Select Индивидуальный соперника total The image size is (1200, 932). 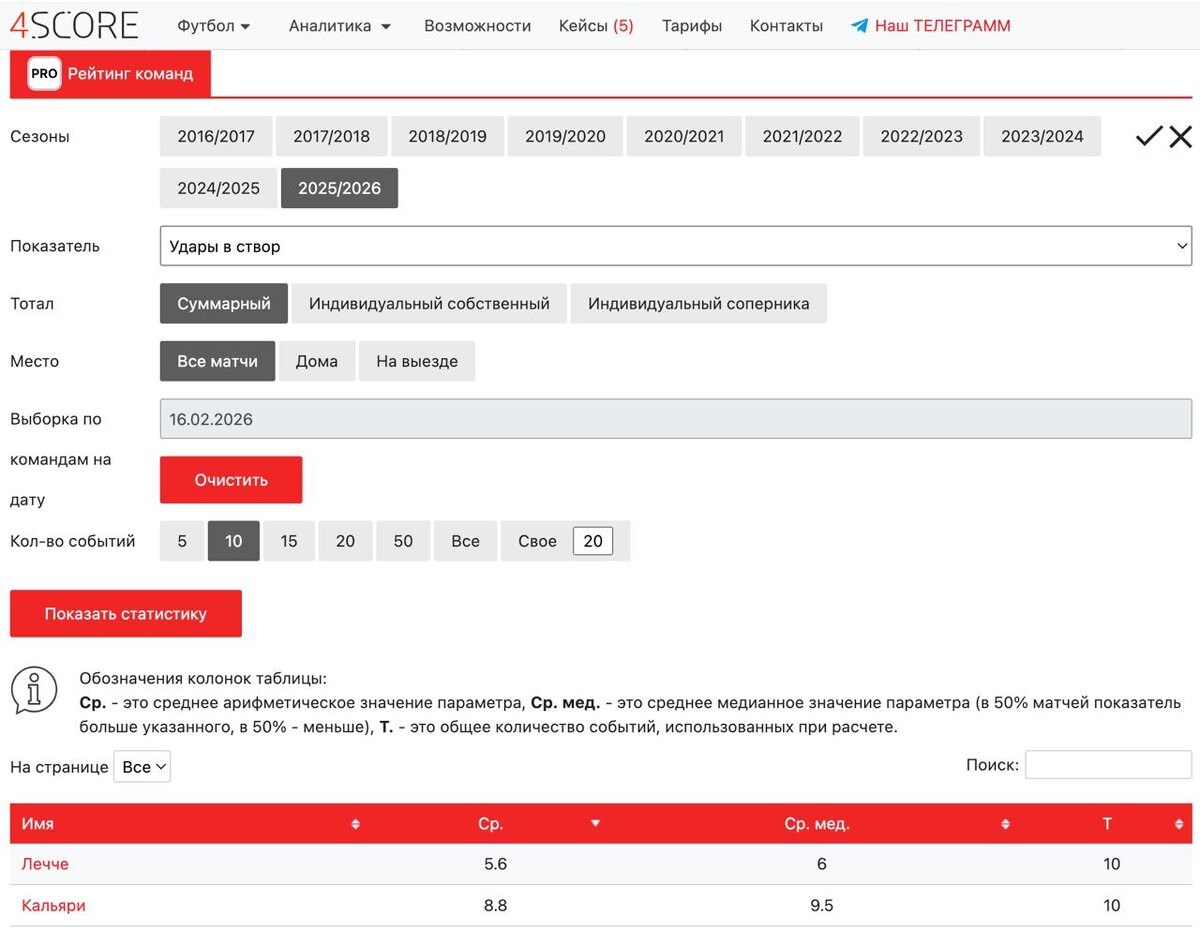(699, 304)
